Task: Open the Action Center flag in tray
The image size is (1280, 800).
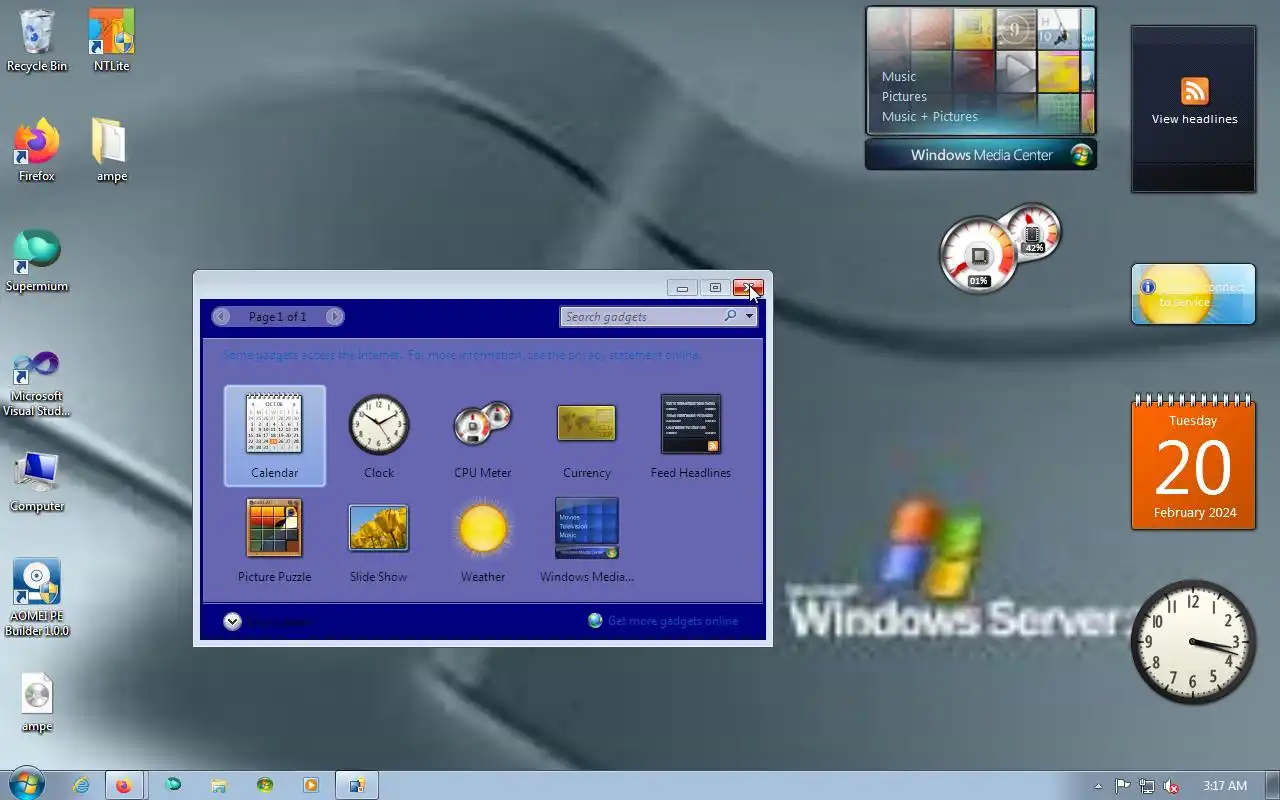Action: 1122,786
